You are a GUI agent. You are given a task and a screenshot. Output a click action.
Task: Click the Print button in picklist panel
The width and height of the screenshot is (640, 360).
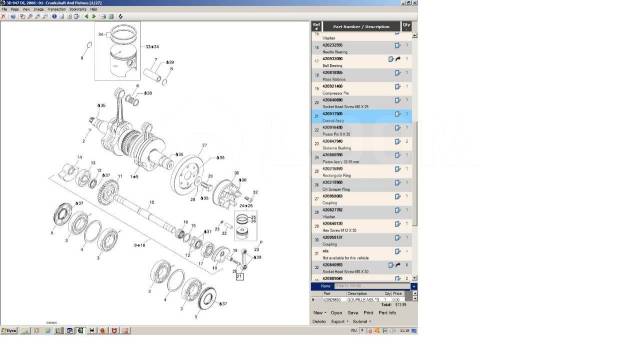coord(368,313)
